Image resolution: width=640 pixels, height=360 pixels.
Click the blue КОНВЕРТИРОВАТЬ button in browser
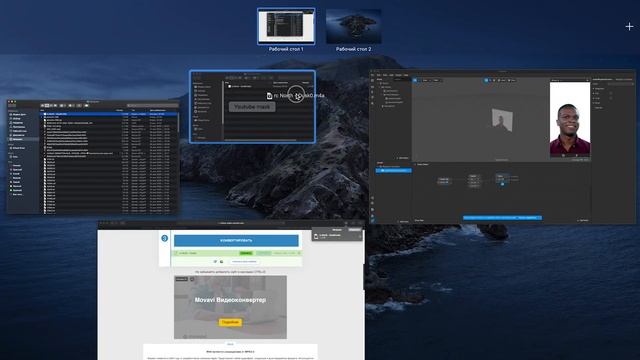236,240
